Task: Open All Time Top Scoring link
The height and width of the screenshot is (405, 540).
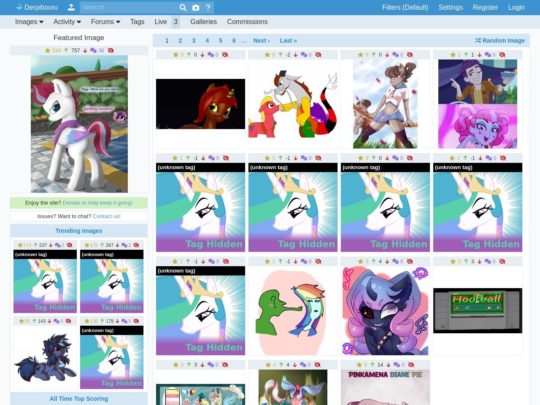Action: [79, 399]
